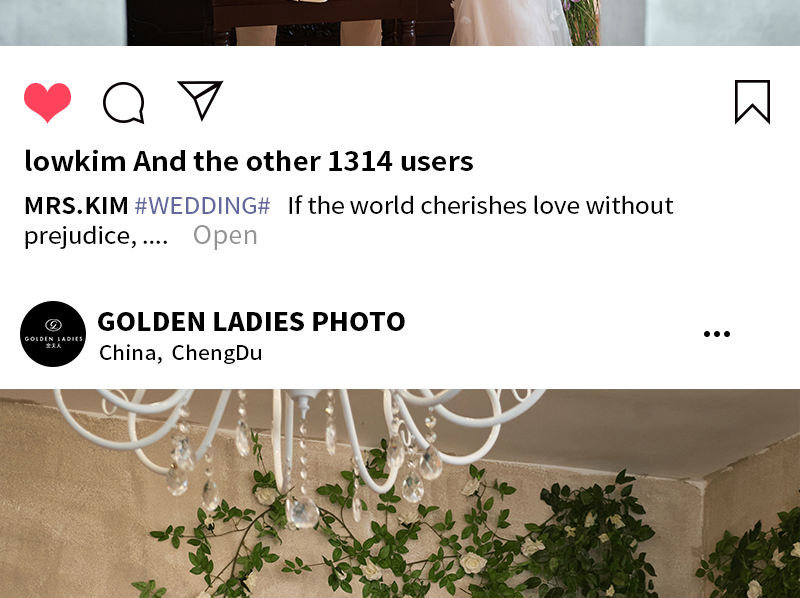Open the chandelier photo post
800x598 pixels.
[400, 493]
